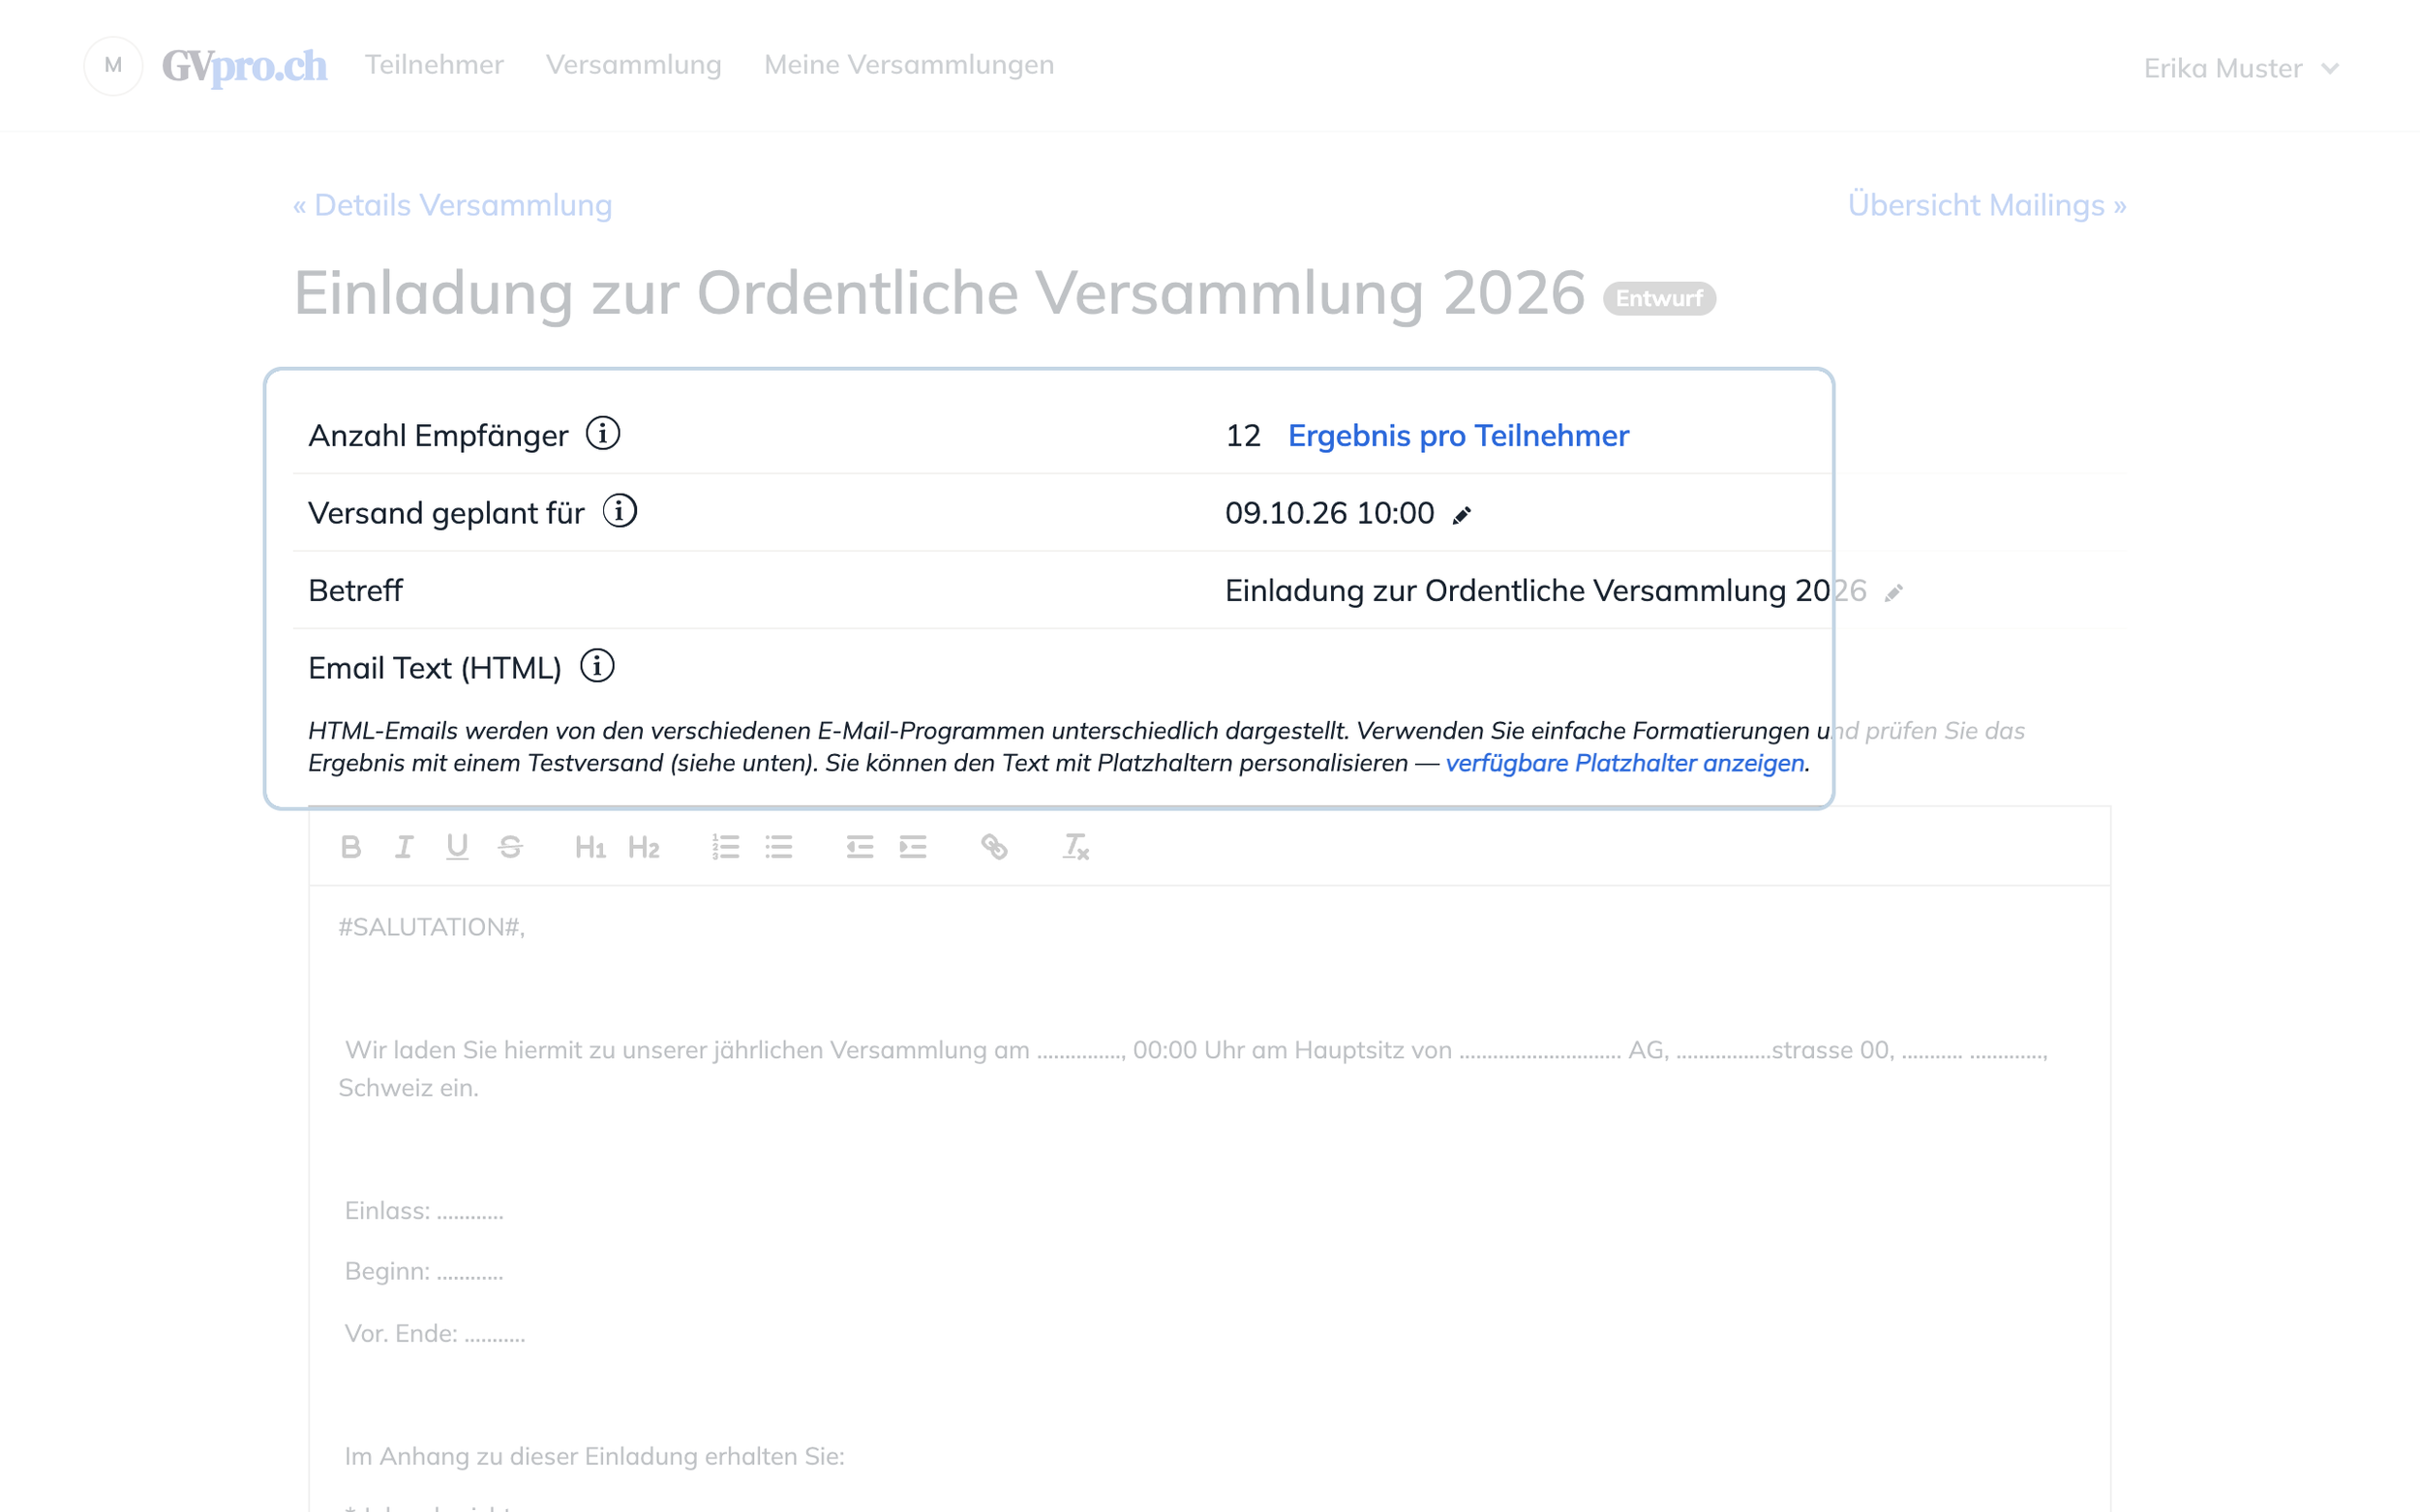
Task: Click the 'Vor. Ende:' line in email text
Action: coord(435,1334)
